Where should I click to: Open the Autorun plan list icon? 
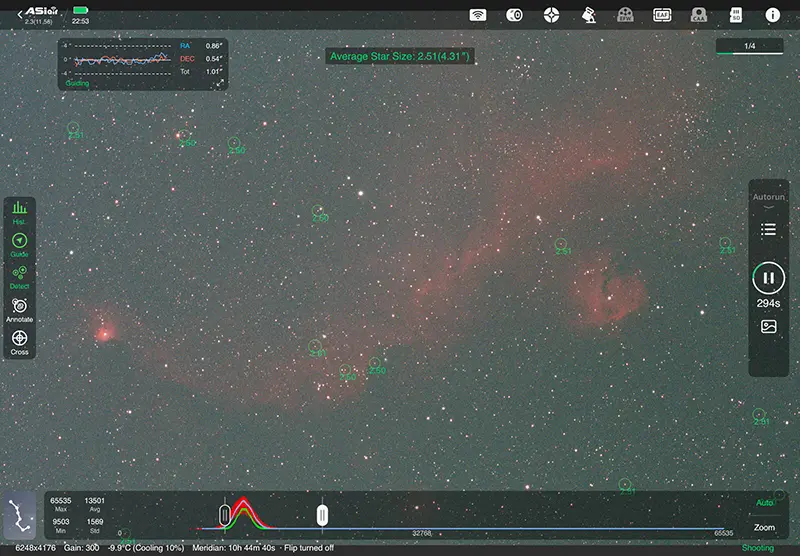click(768, 230)
